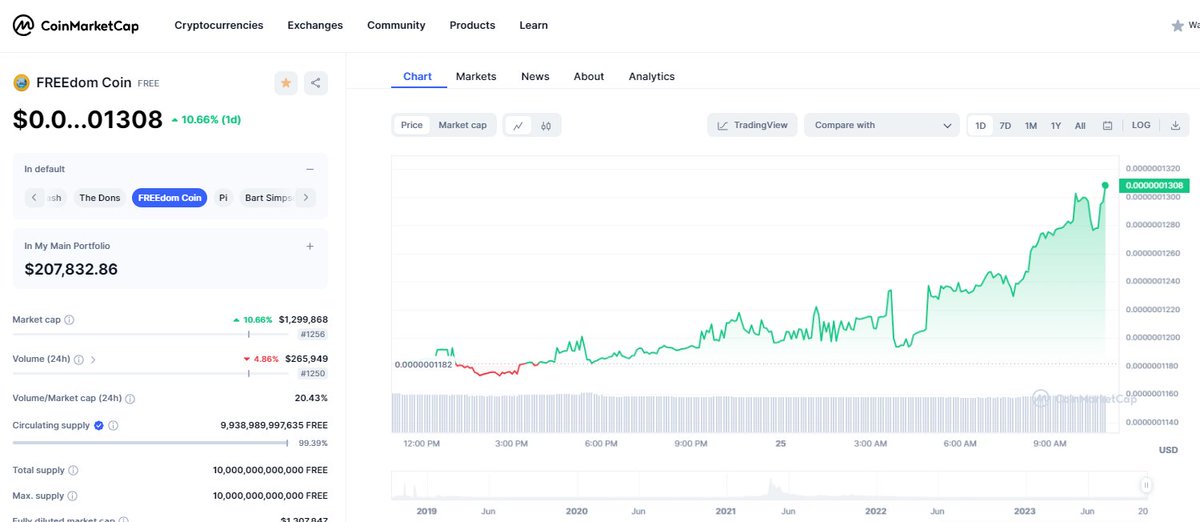Click the 2021 timeline overview label
The width and height of the screenshot is (1200, 522).
[x=726, y=511]
